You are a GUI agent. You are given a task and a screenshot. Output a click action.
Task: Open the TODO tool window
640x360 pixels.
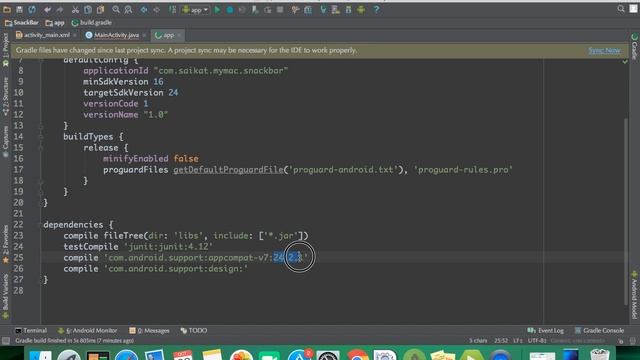(x=194, y=330)
